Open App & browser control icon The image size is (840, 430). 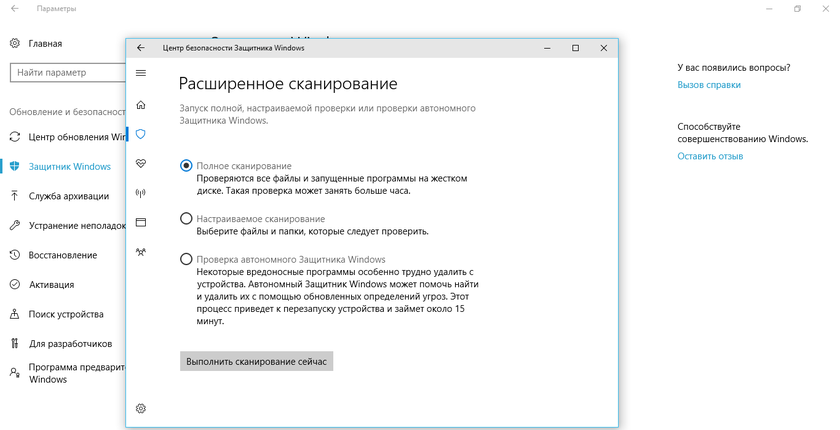coord(141,221)
